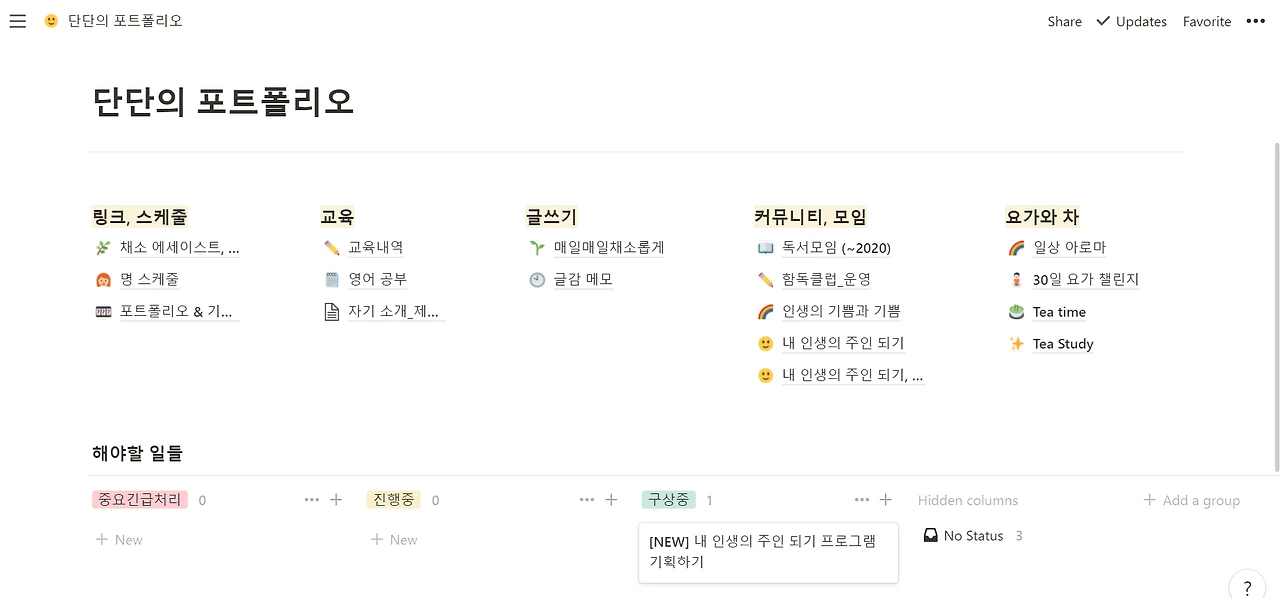Mark the page as Favorite
1280x598 pixels.
(1206, 21)
